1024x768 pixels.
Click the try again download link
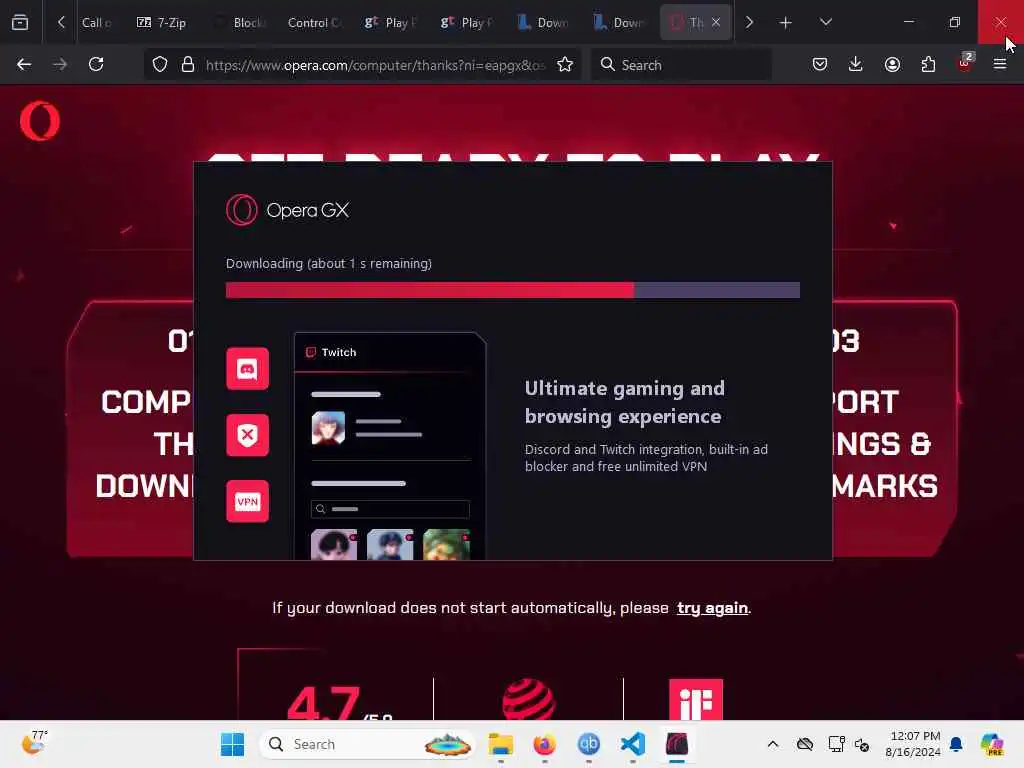(x=712, y=608)
